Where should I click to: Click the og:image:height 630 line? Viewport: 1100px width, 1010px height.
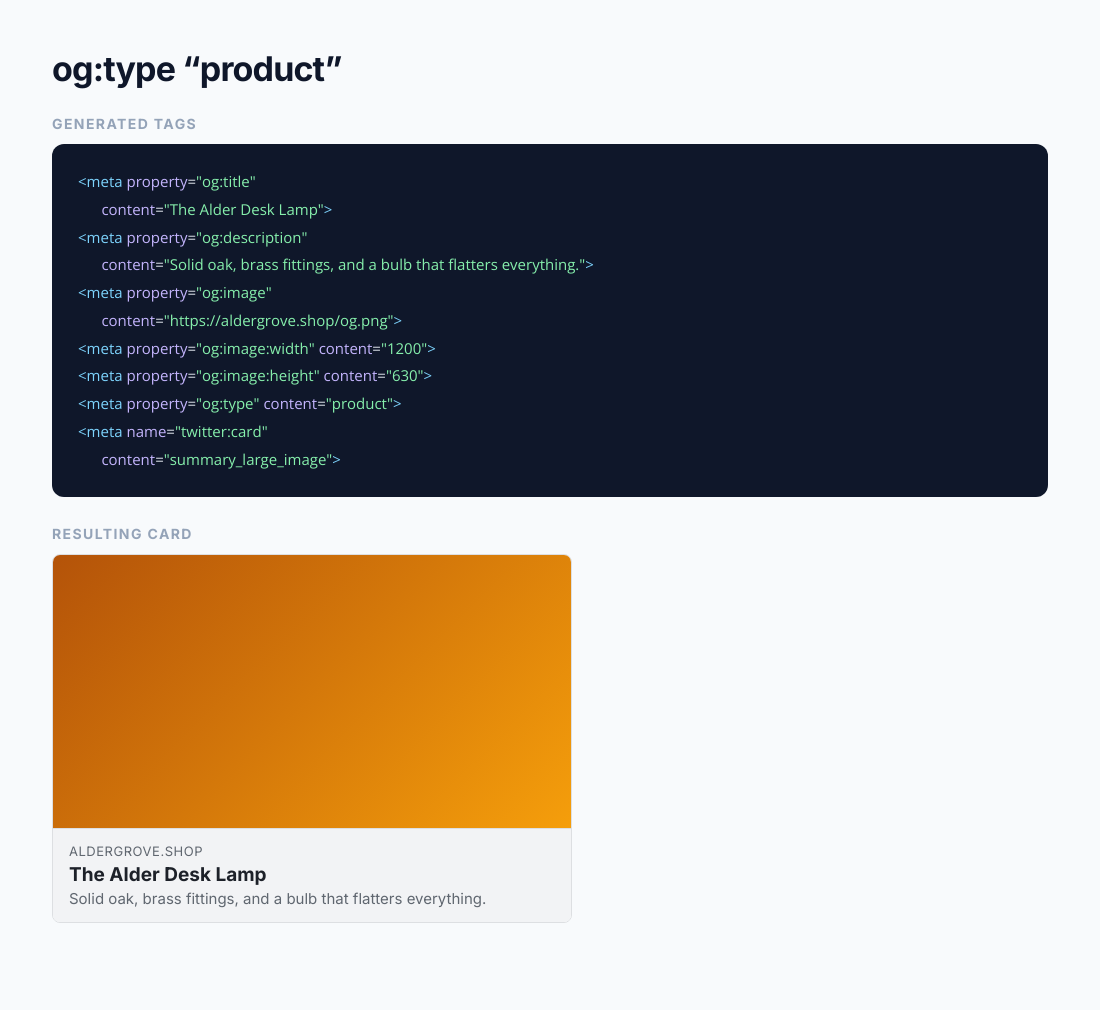(x=255, y=376)
